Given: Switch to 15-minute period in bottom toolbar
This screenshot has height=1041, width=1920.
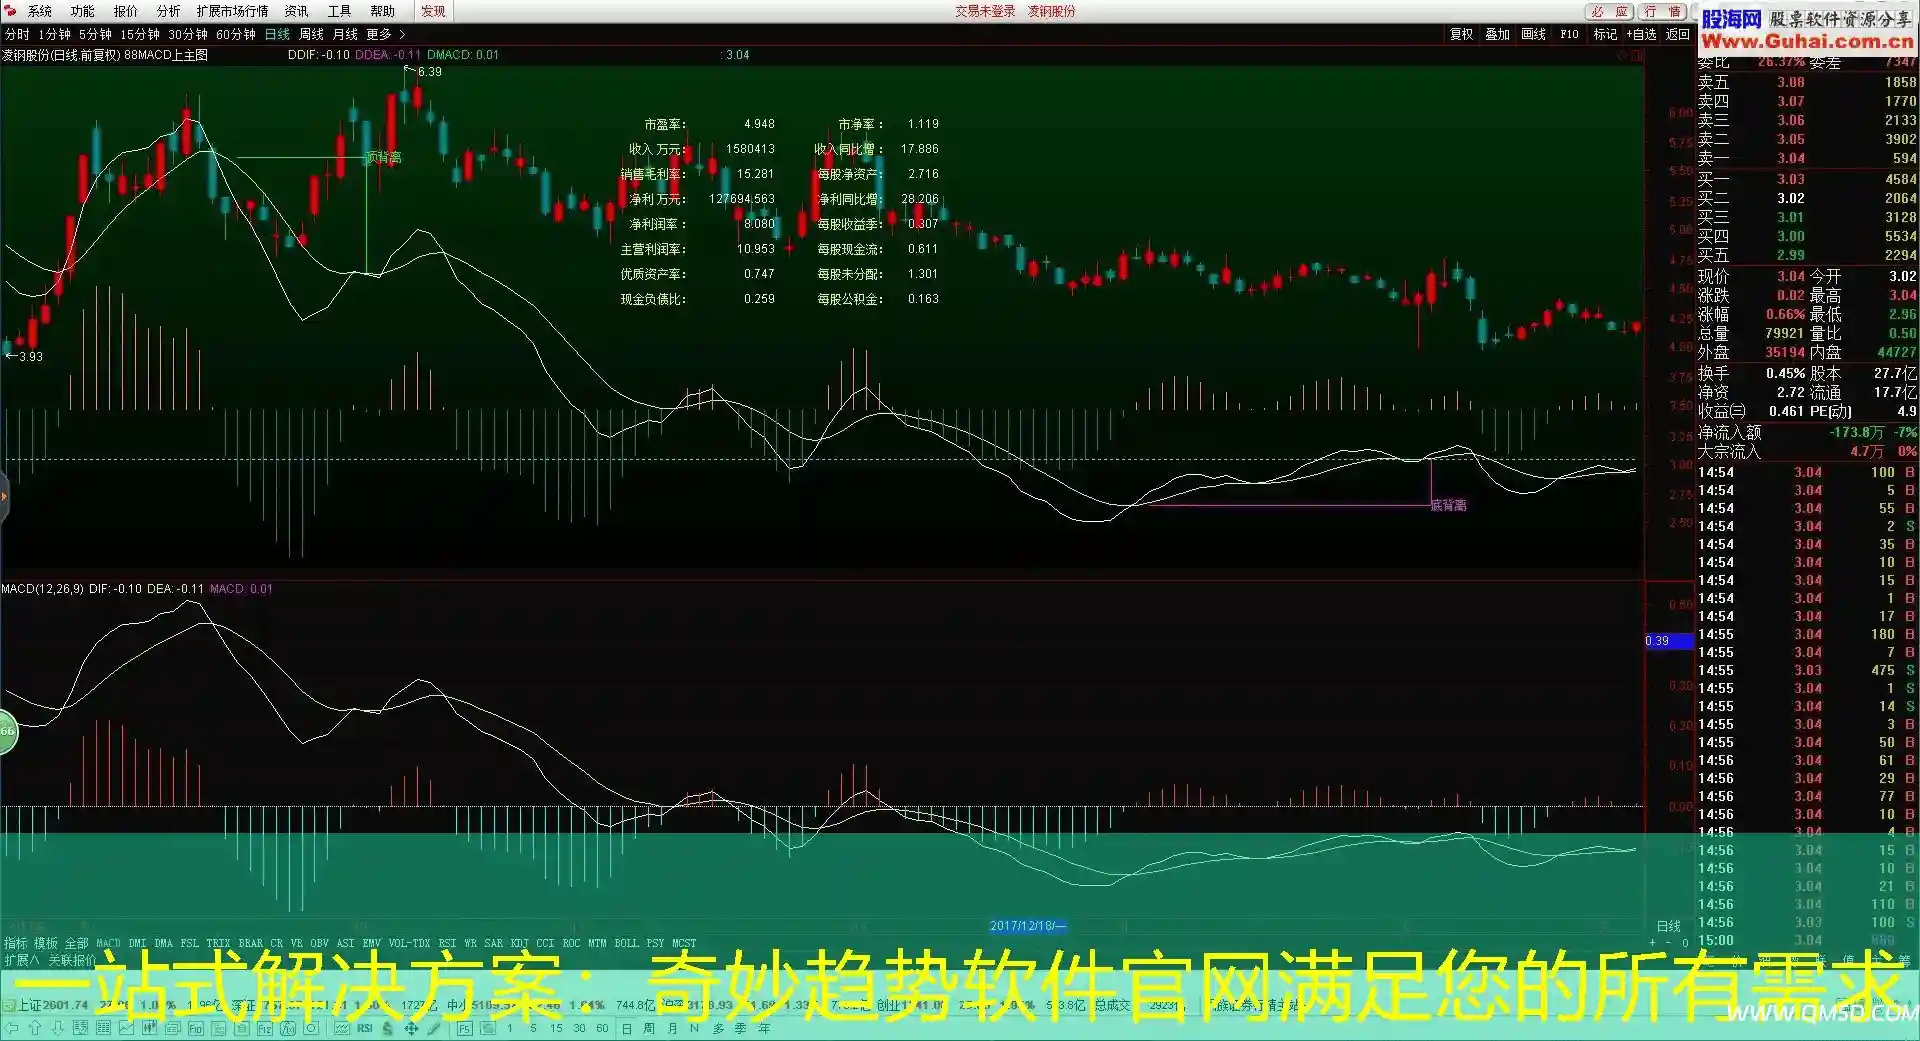Looking at the screenshot, I should coord(556,1028).
